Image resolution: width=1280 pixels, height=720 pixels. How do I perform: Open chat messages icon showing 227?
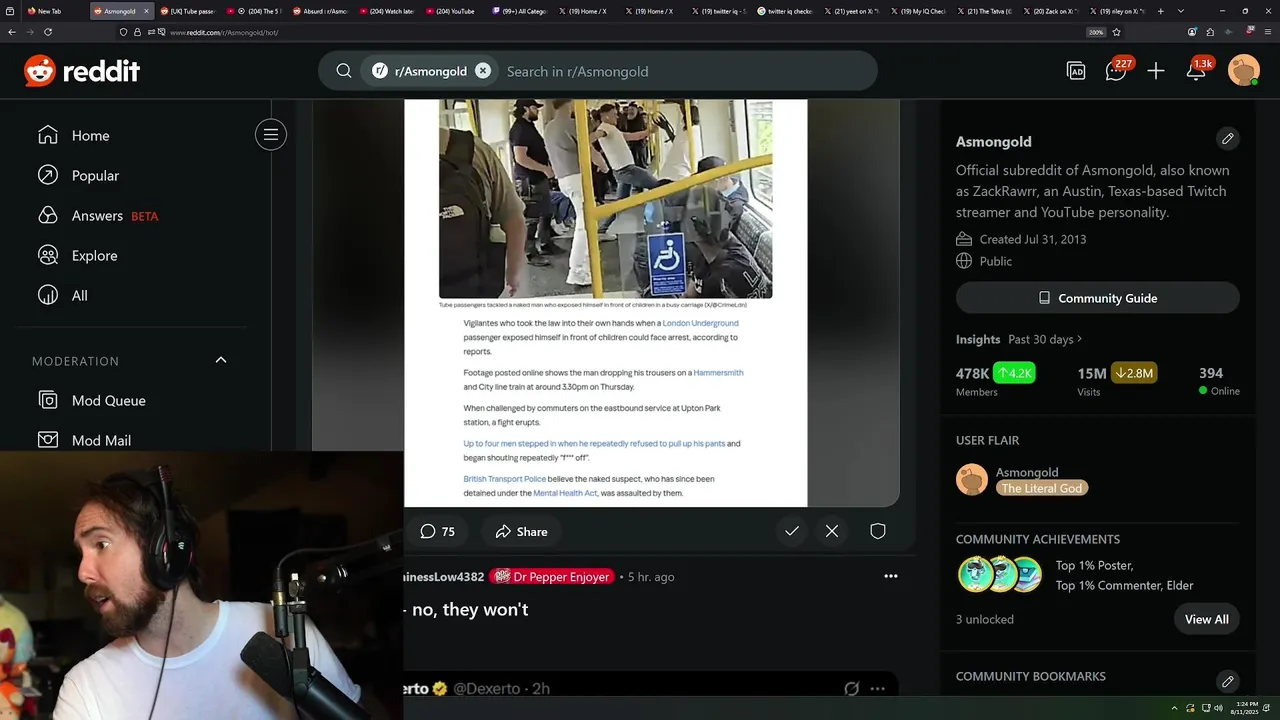coord(1116,71)
